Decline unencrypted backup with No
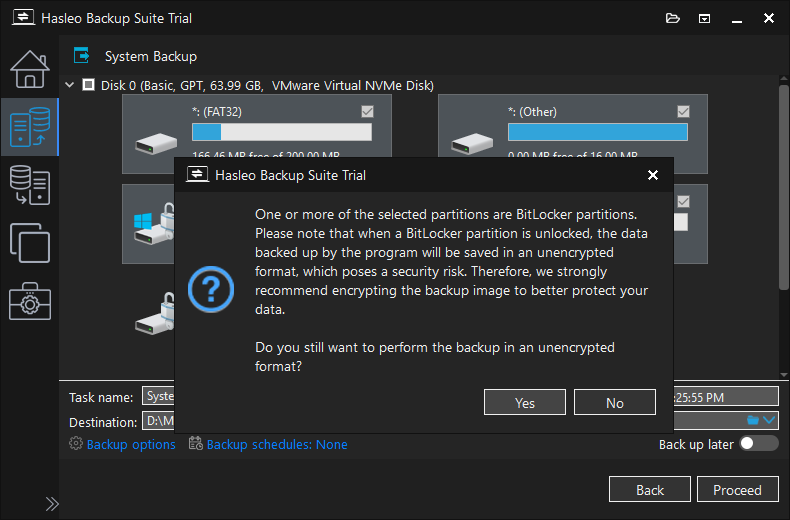The width and height of the screenshot is (790, 520). [x=615, y=402]
